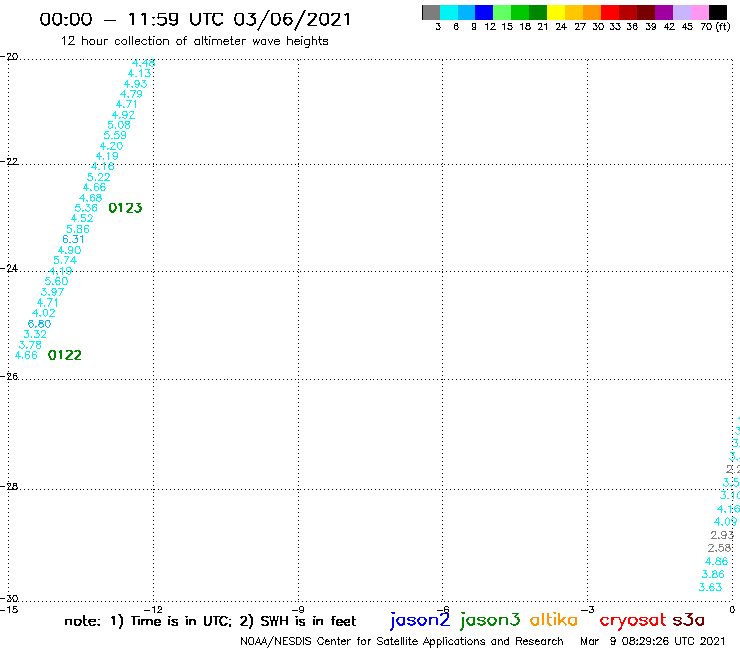Select the 0123 pass time label

(125, 208)
